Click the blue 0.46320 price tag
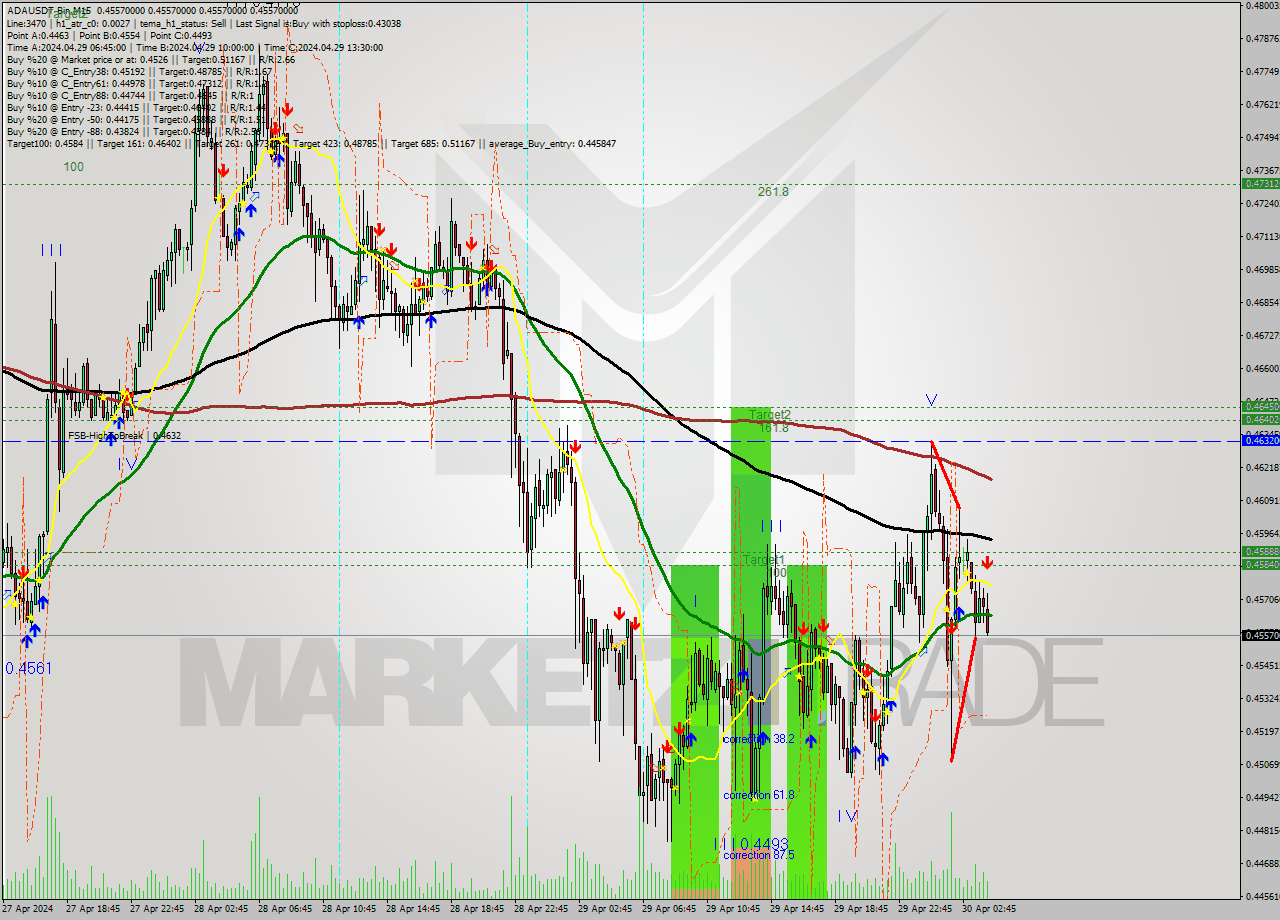 [x=1260, y=440]
